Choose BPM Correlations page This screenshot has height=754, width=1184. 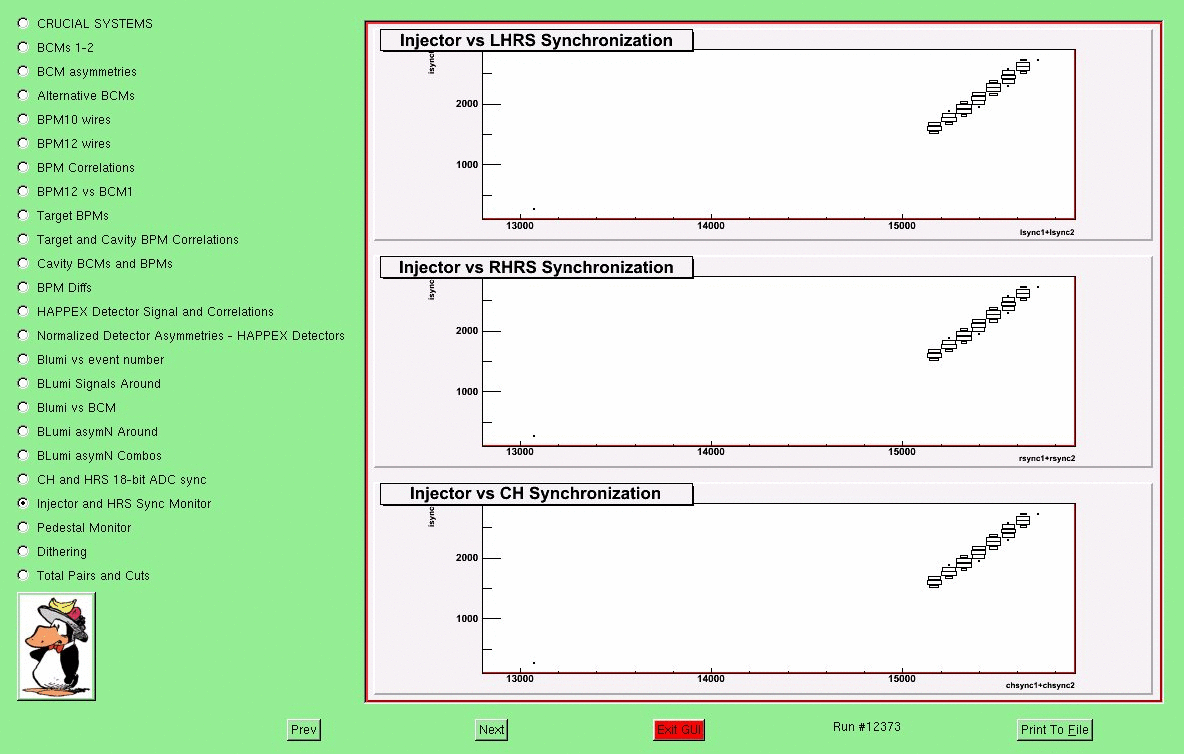[x=23, y=168]
